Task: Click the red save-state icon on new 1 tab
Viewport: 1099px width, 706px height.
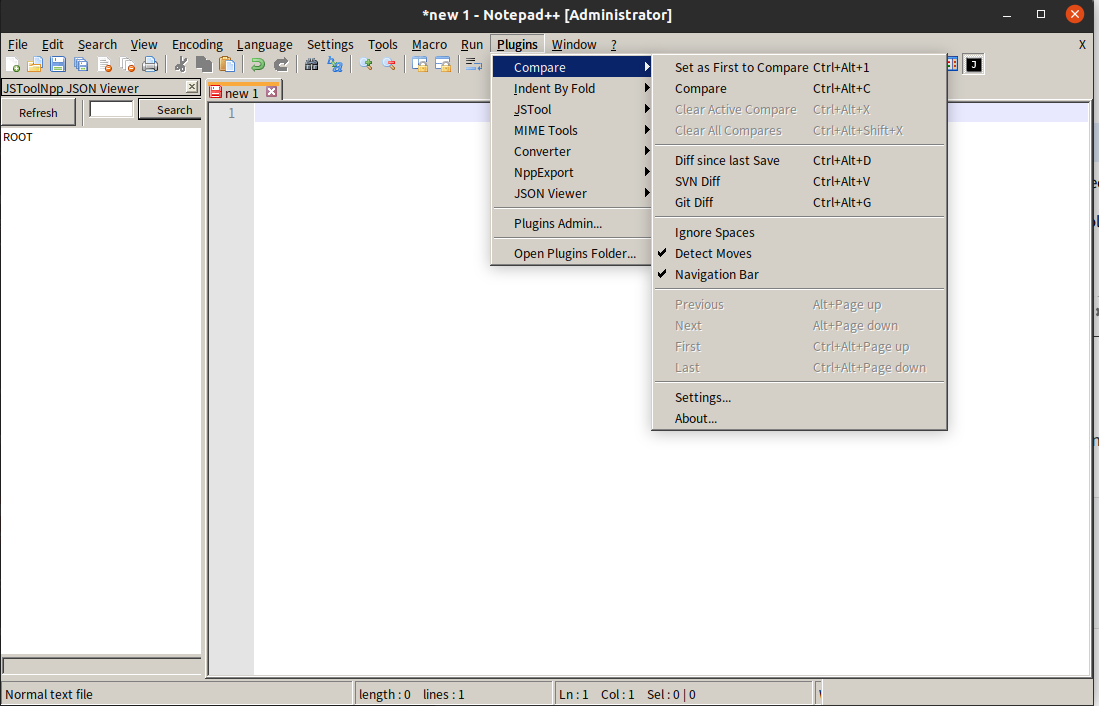Action: 216,93
